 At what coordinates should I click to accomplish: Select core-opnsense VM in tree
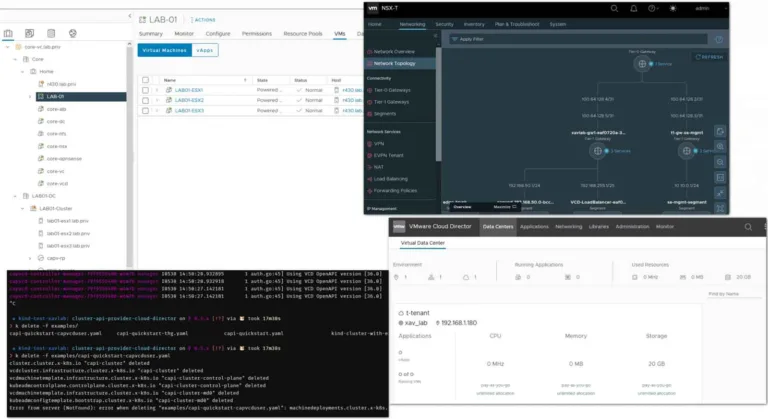[64, 159]
